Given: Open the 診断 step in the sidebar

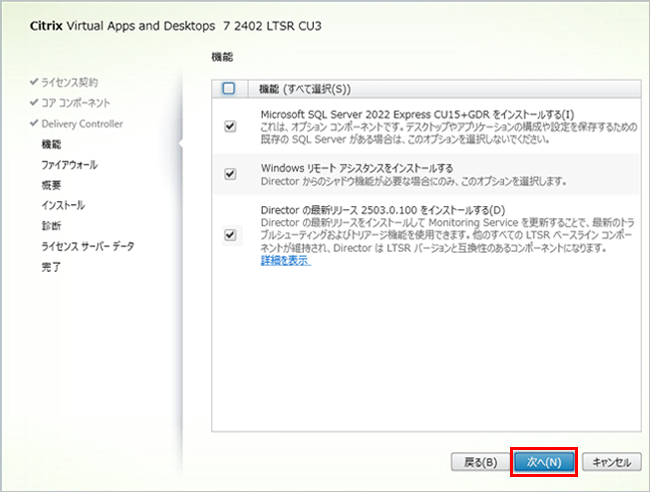Looking at the screenshot, I should 50,226.
